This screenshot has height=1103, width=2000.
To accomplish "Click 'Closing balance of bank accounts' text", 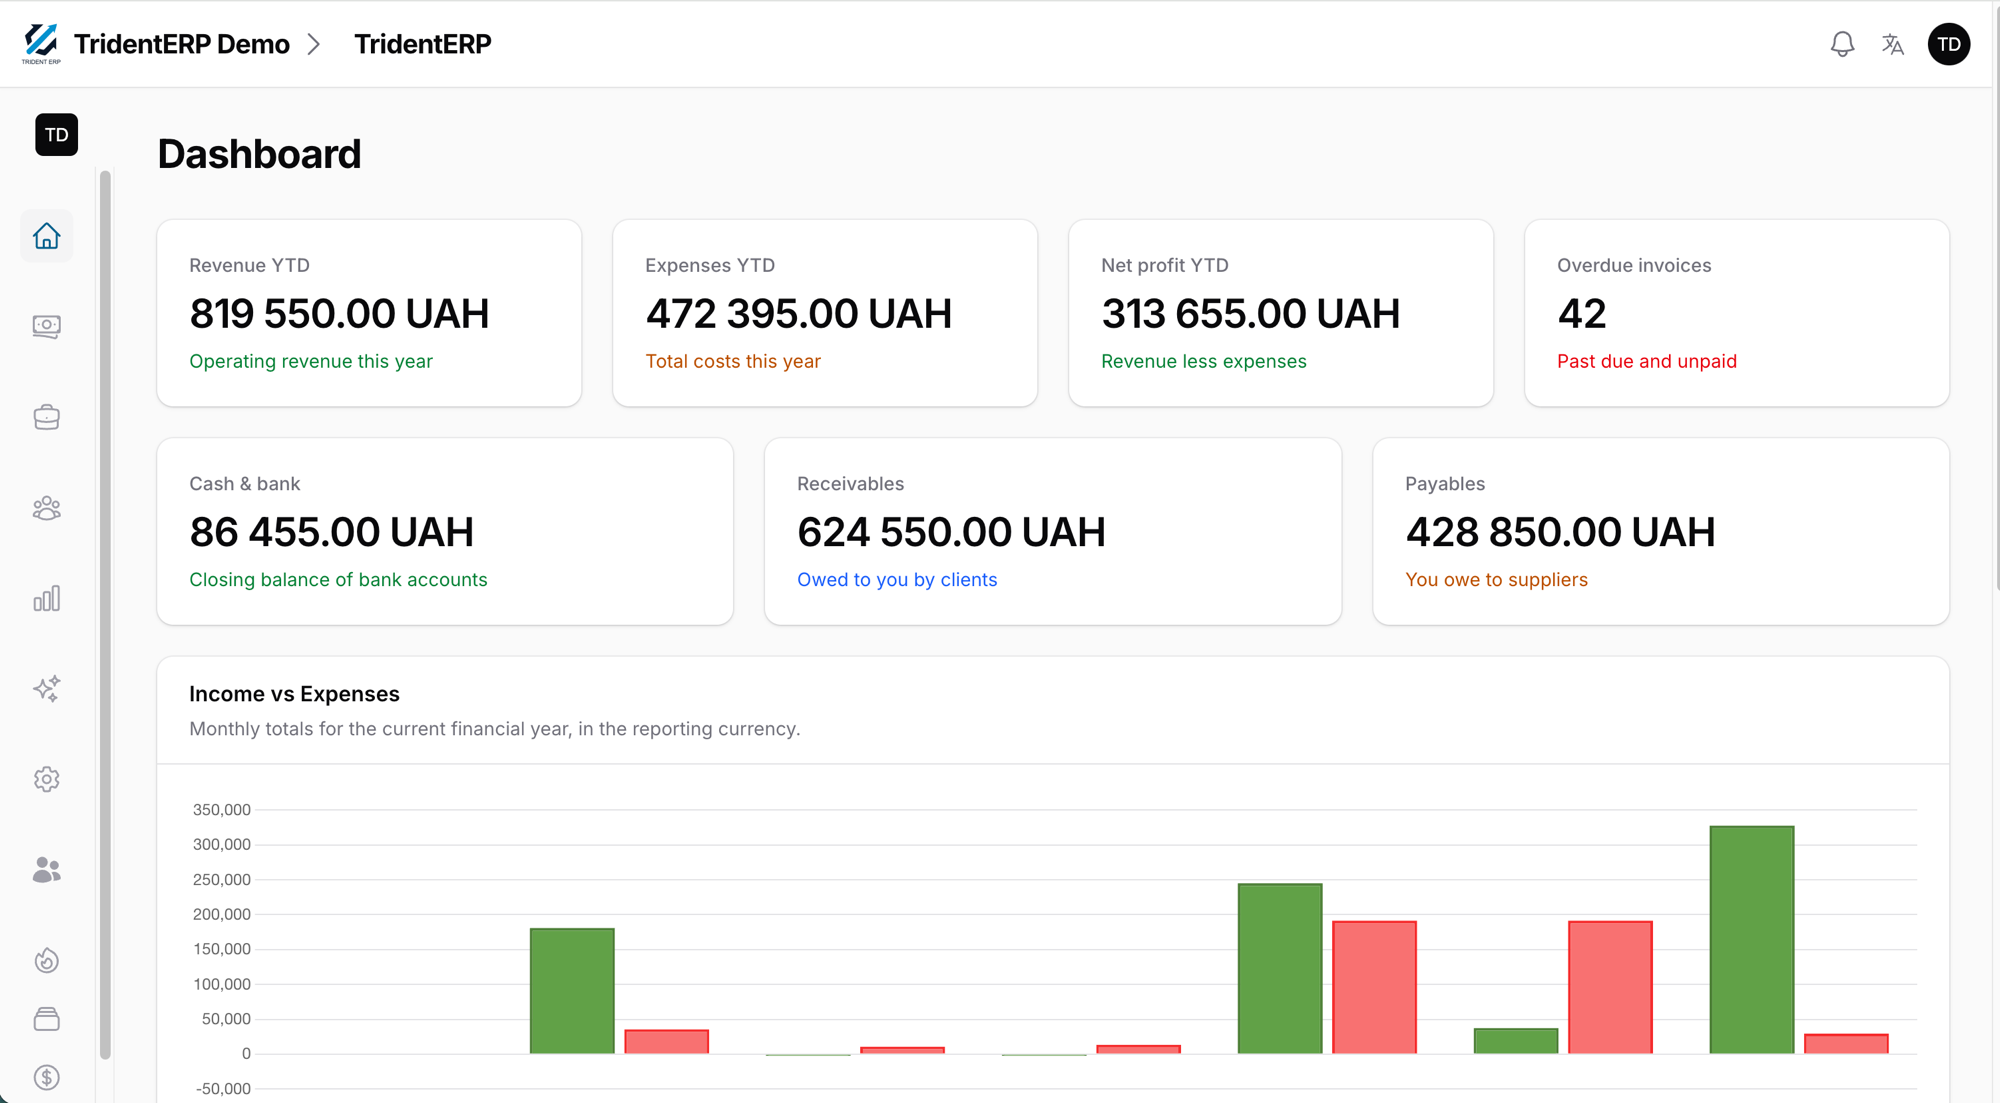I will (338, 580).
